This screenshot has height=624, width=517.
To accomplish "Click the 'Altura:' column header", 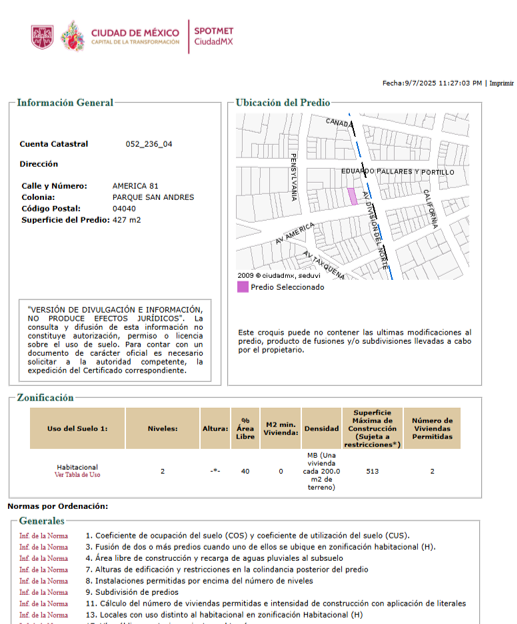I will click(215, 429).
